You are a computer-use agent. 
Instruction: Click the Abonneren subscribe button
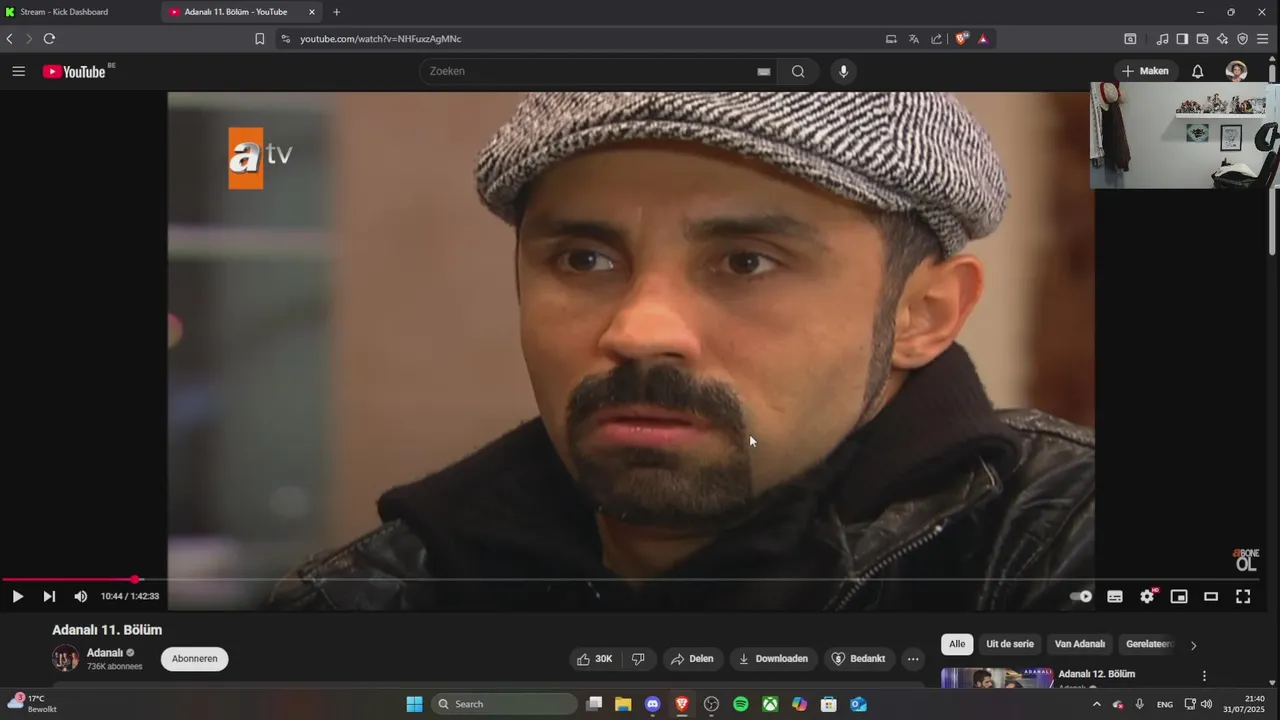[x=194, y=659]
